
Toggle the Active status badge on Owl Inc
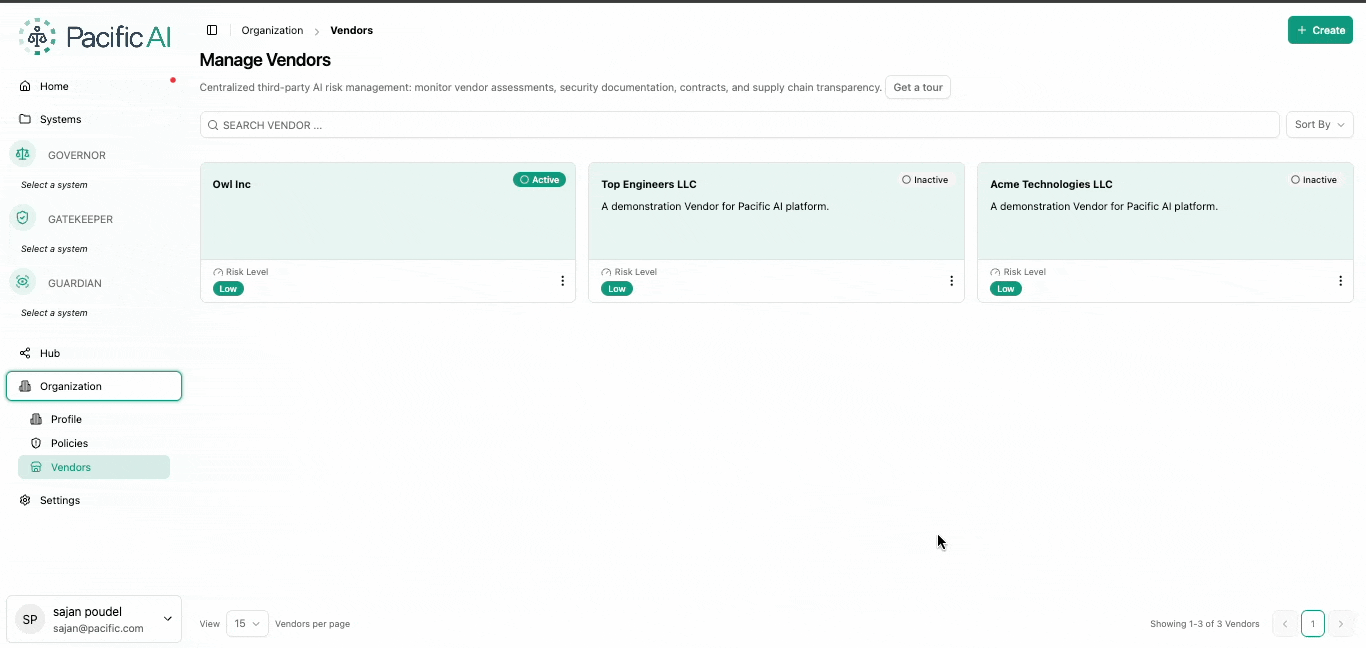click(539, 180)
